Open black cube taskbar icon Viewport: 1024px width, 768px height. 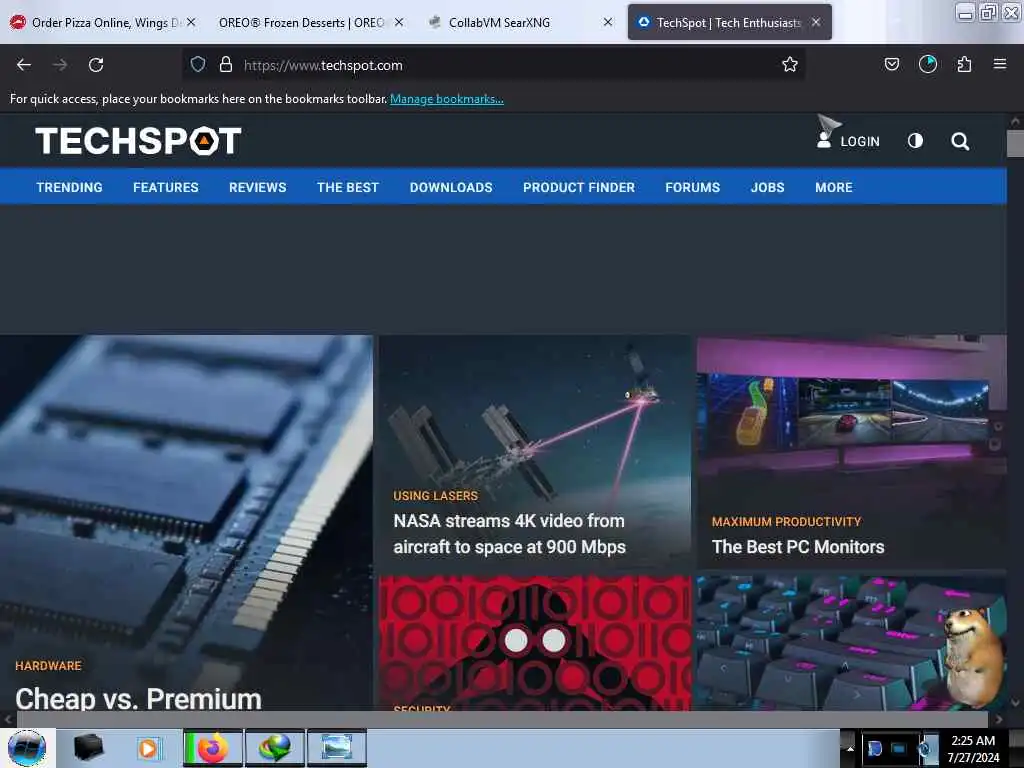point(89,748)
